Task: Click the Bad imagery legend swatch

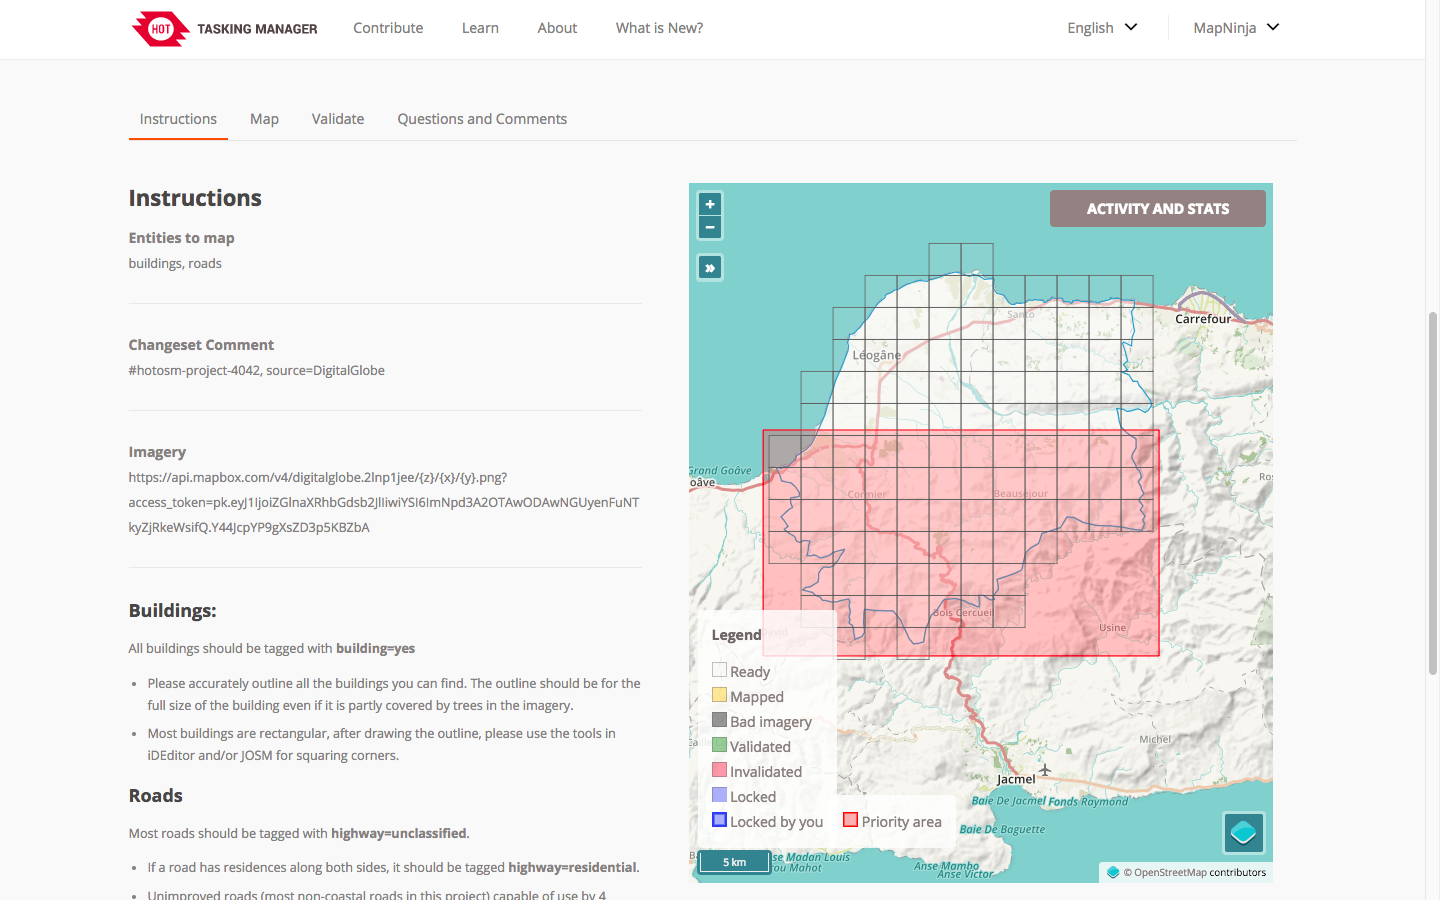Action: click(x=719, y=720)
